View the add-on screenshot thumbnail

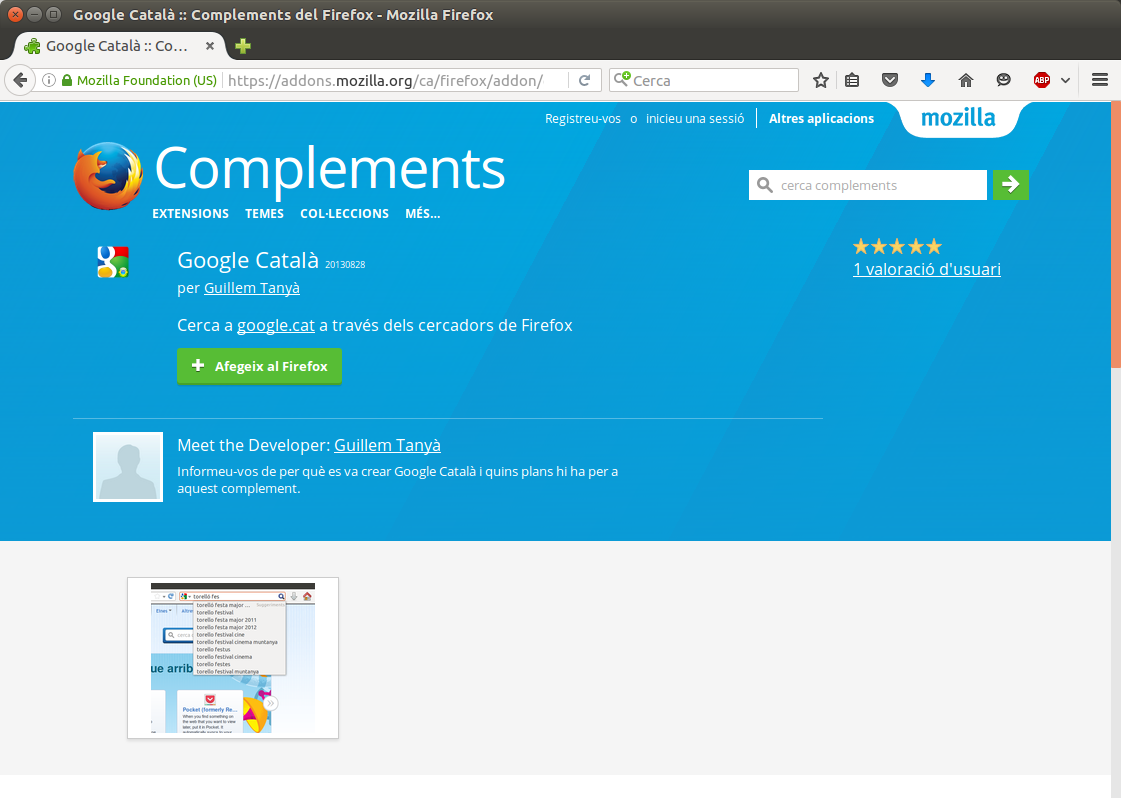(x=232, y=658)
